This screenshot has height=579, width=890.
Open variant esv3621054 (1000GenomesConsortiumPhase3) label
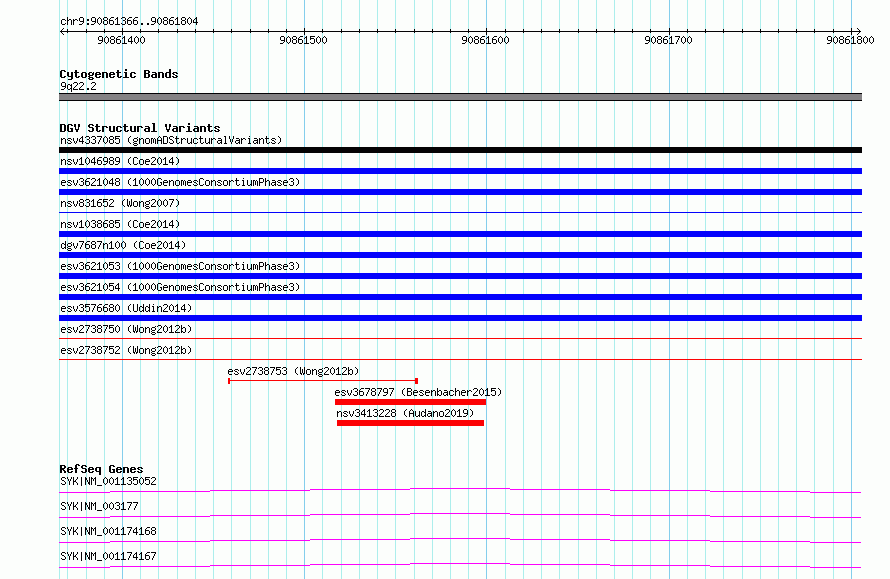(180, 287)
